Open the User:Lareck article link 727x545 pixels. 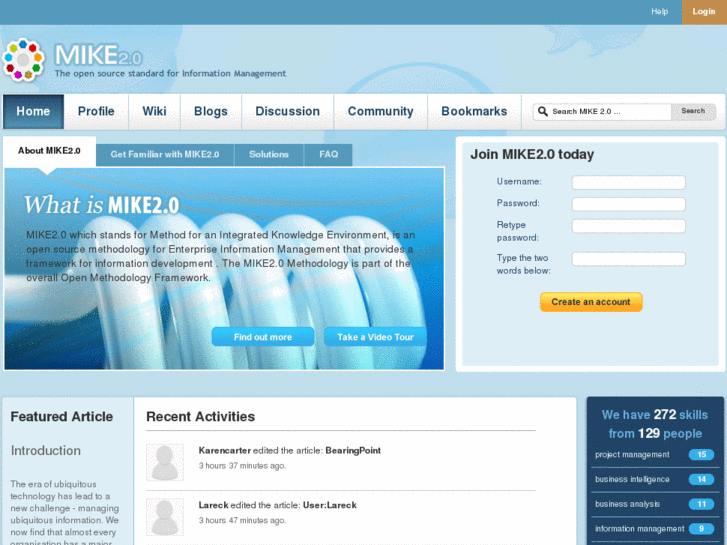(x=330, y=505)
